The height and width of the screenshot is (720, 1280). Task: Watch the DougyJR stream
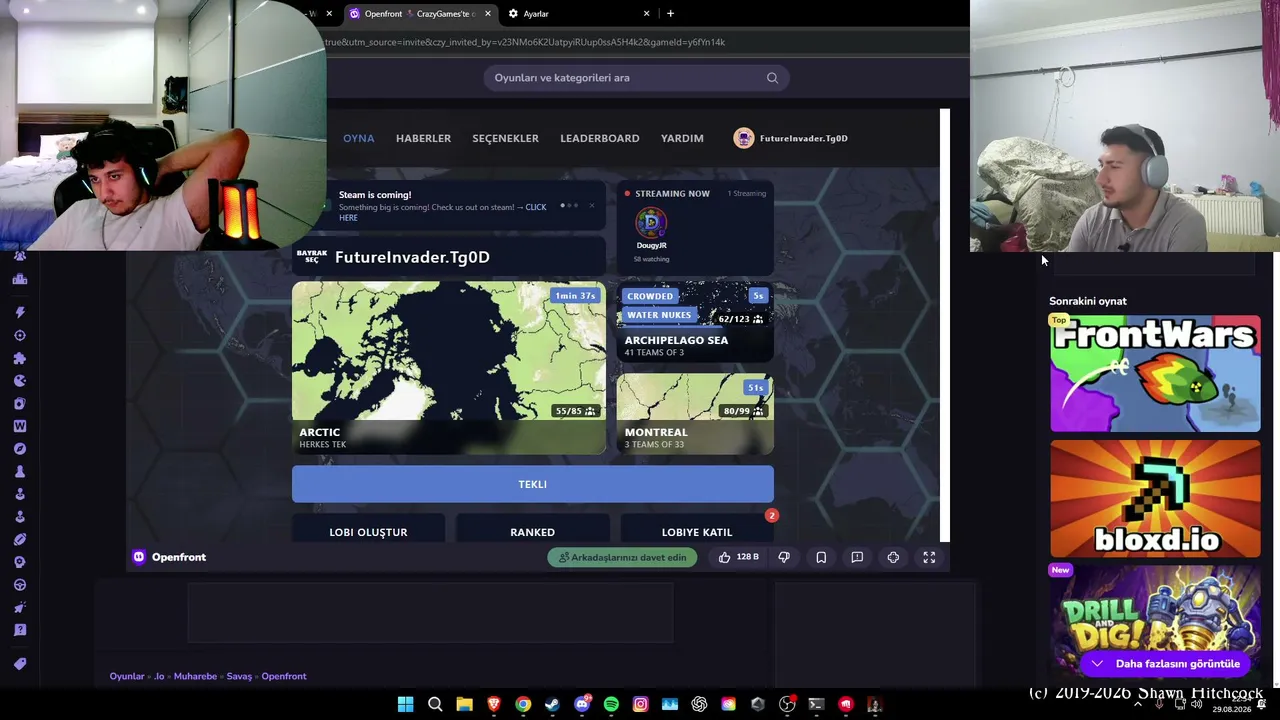[651, 229]
